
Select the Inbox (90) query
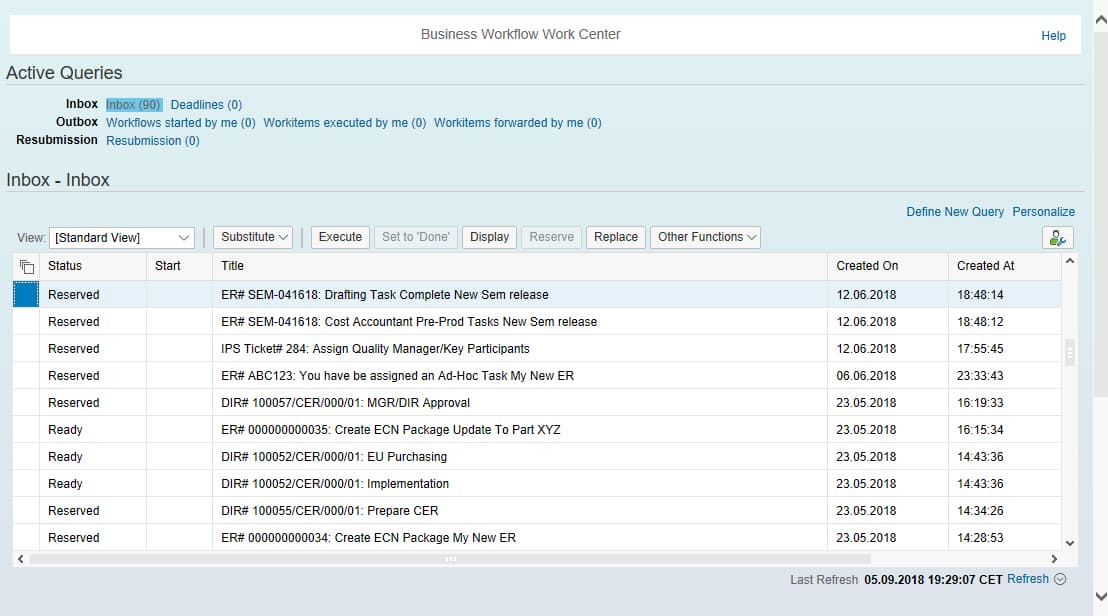(133, 104)
